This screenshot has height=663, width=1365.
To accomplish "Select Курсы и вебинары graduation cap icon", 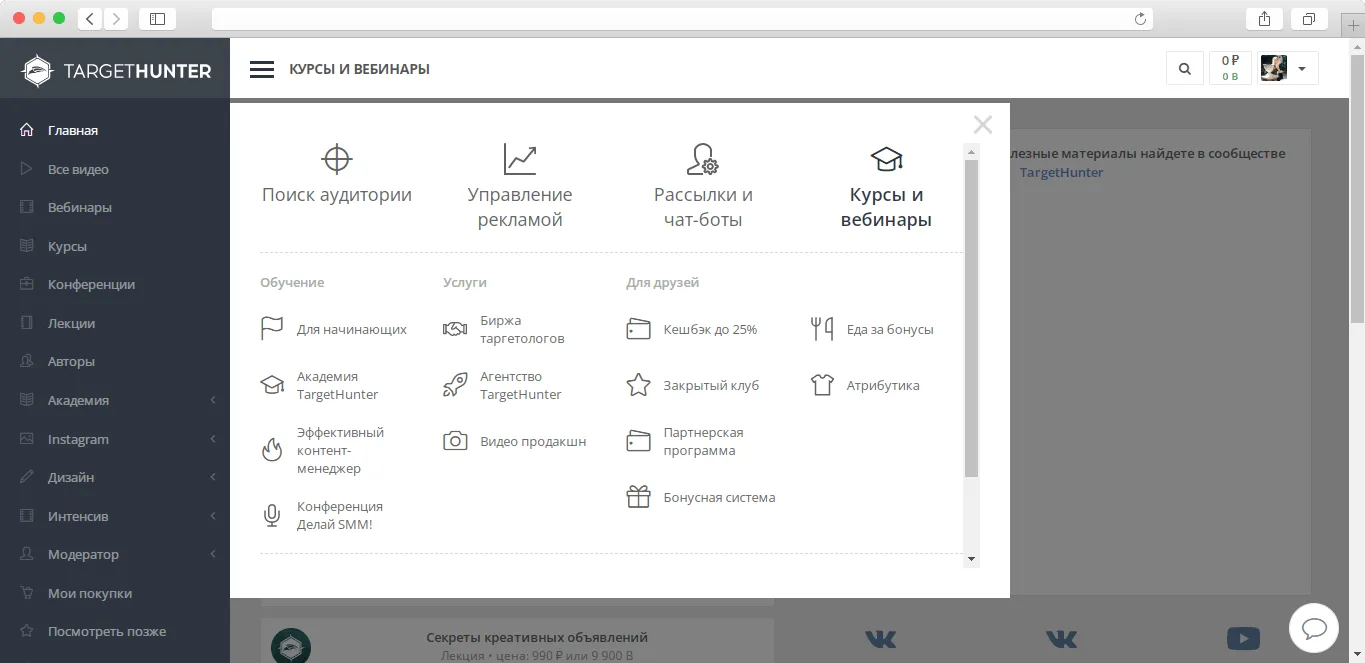I will tap(886, 159).
